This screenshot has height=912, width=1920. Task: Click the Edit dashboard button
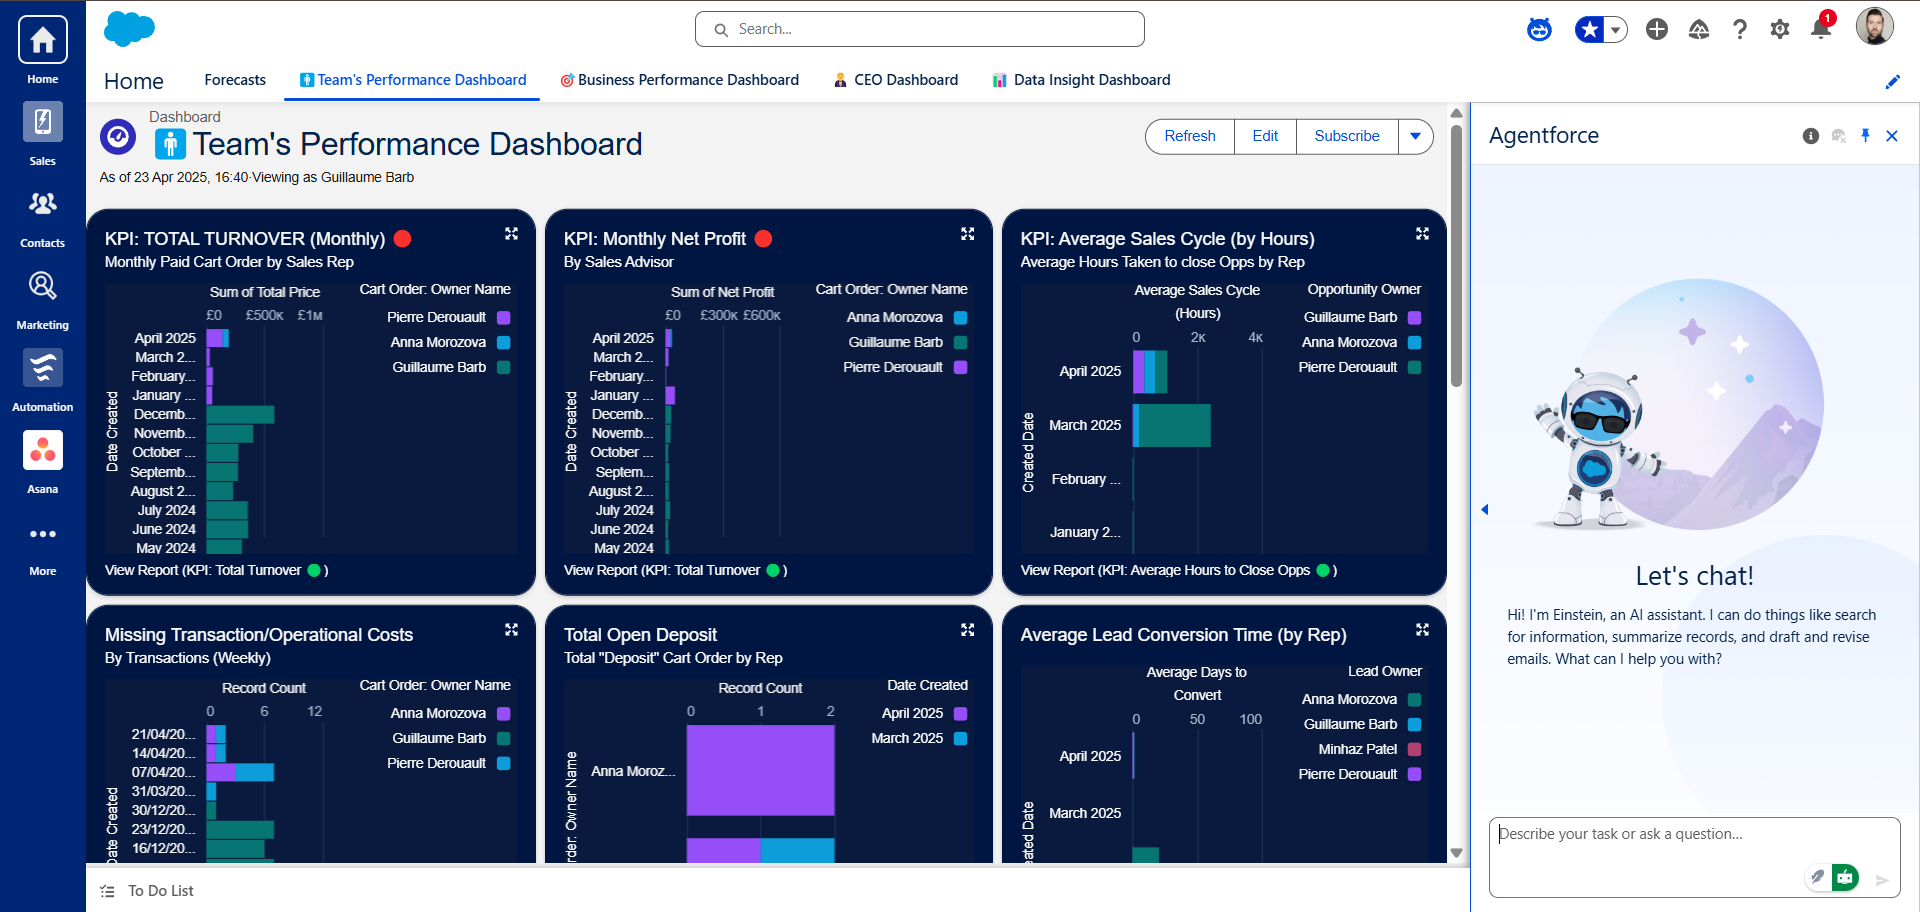(x=1265, y=136)
